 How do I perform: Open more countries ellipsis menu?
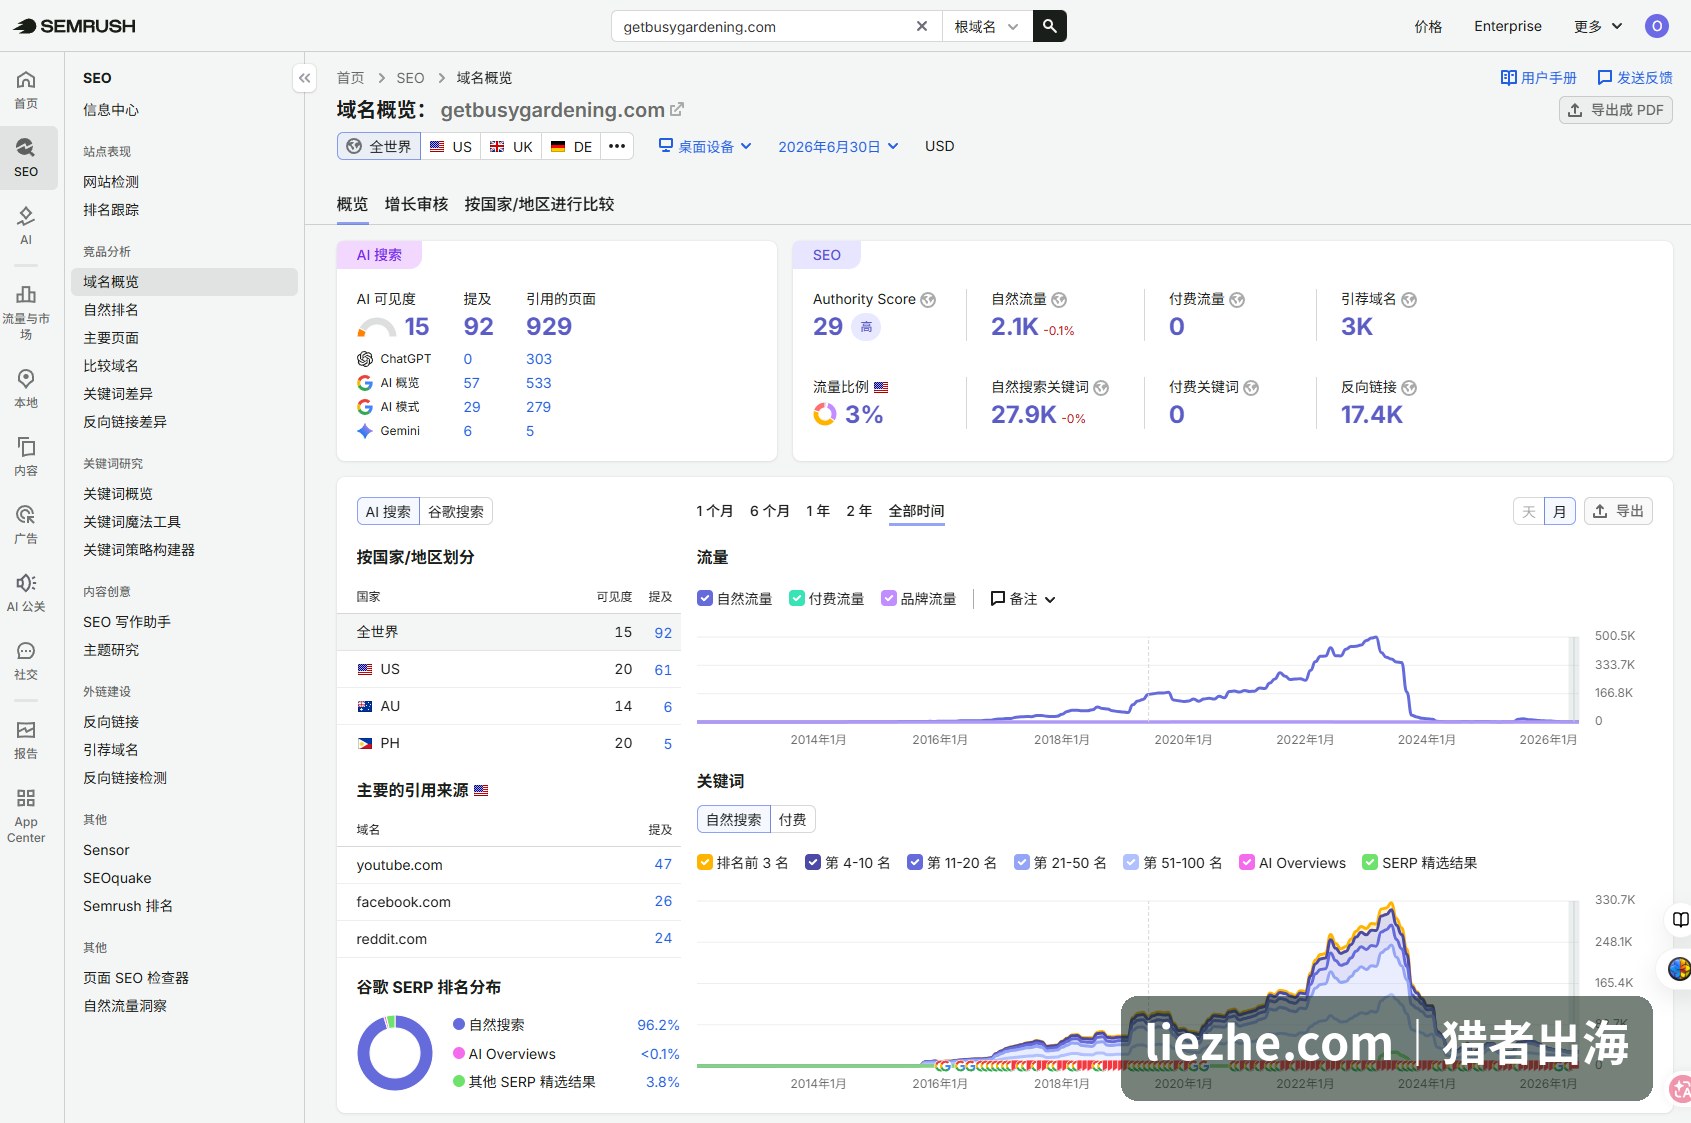617,146
